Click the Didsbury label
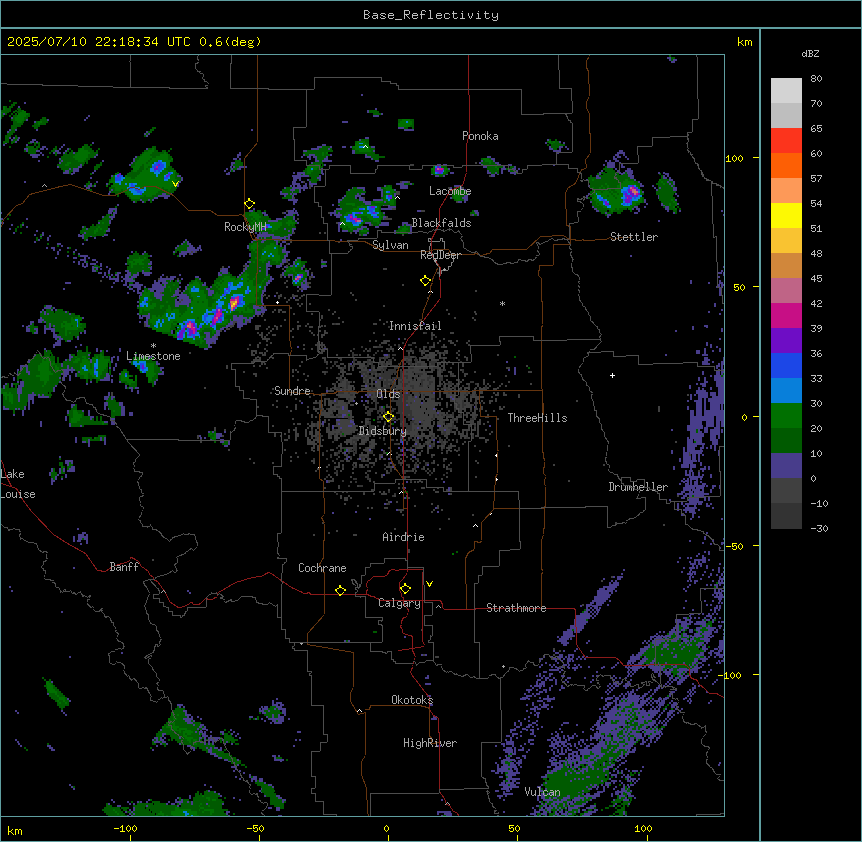 tap(383, 431)
